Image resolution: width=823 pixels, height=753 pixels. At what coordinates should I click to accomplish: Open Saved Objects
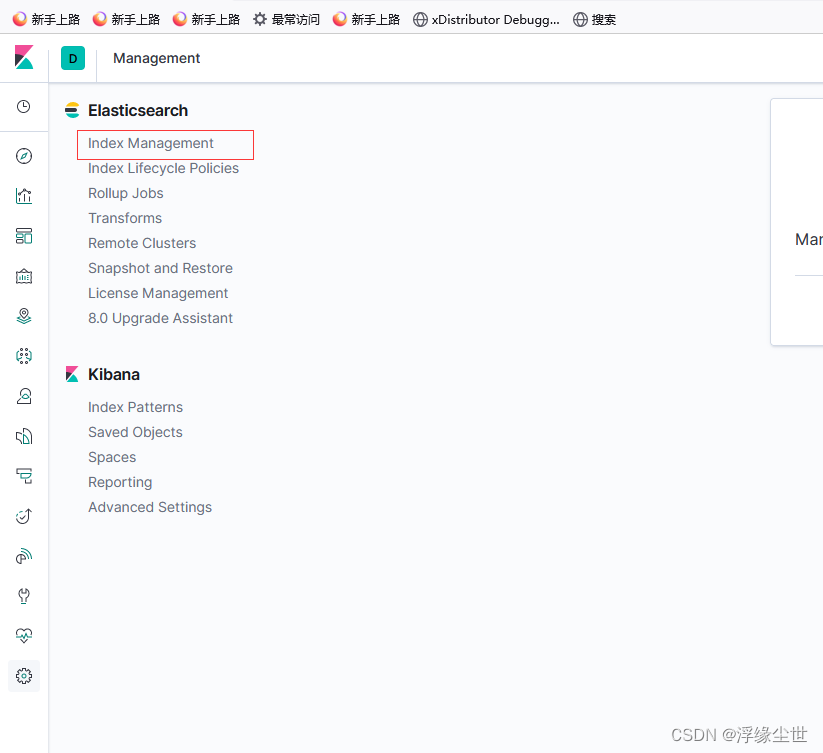[135, 432]
